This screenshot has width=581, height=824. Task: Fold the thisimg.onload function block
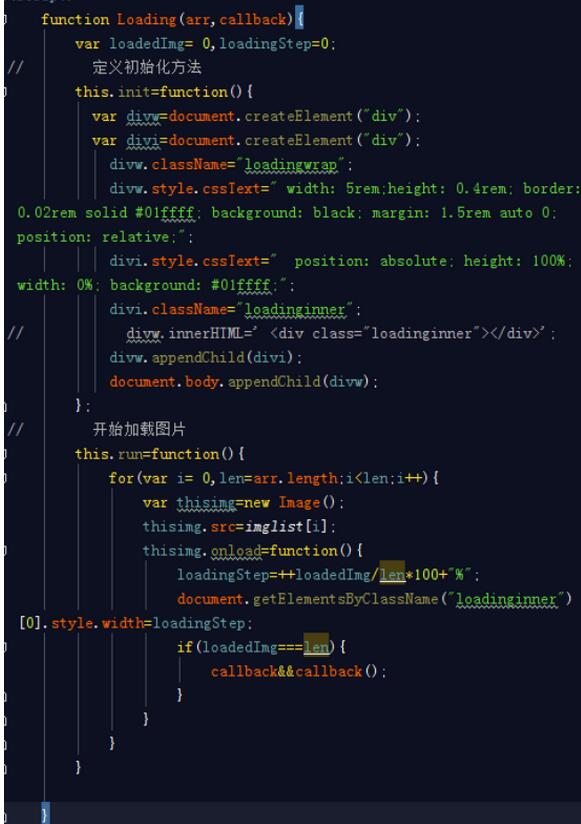click(5, 551)
